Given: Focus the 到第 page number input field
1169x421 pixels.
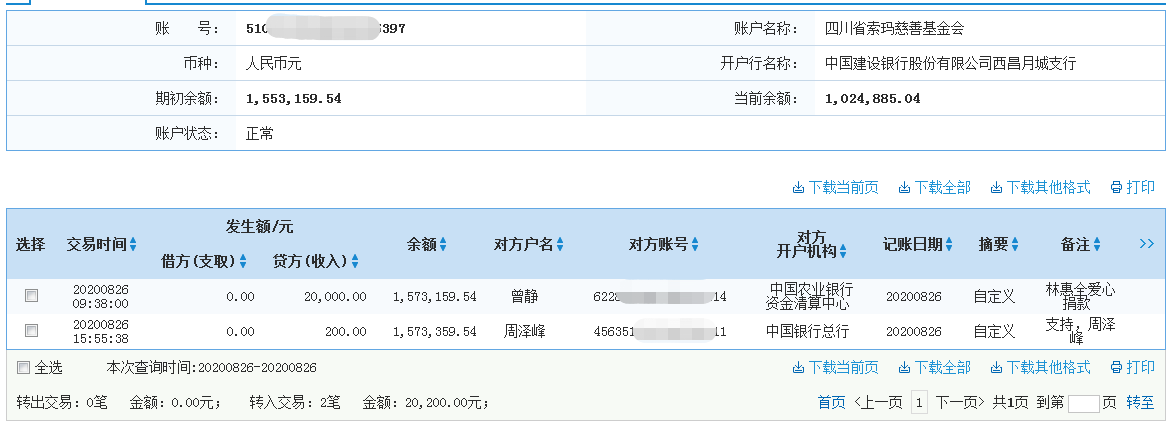Looking at the screenshot, I should point(1083,404).
